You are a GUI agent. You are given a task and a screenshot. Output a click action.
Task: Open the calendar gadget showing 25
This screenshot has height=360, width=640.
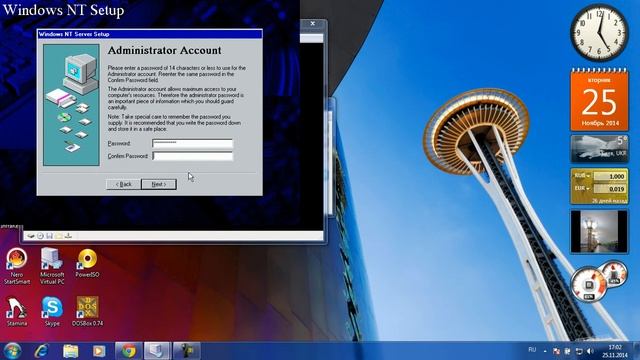(x=599, y=100)
